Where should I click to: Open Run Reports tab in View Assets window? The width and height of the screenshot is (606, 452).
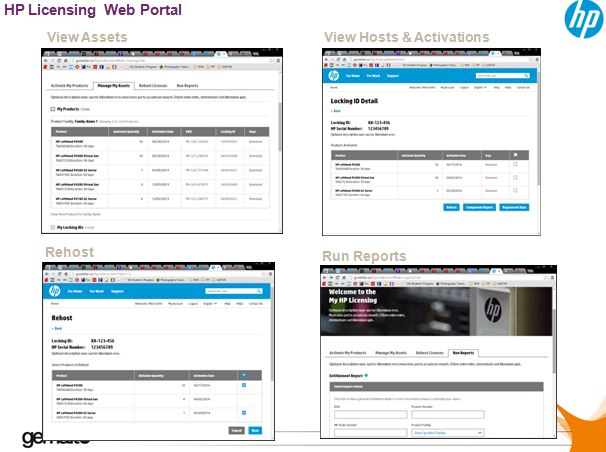[x=187, y=85]
